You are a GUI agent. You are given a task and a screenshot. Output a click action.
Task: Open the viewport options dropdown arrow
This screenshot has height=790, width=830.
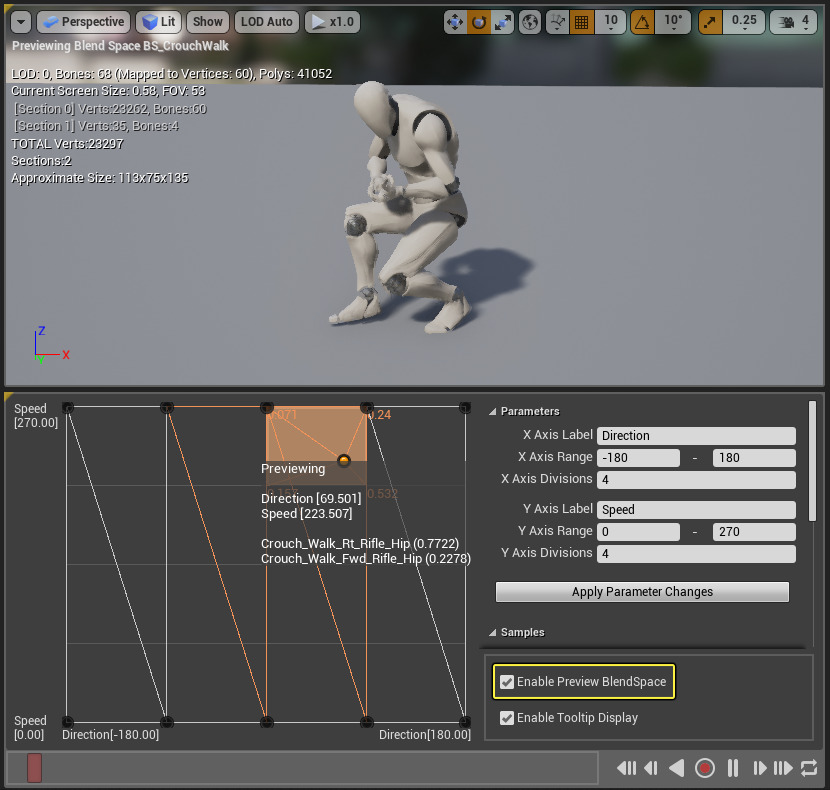(x=20, y=22)
